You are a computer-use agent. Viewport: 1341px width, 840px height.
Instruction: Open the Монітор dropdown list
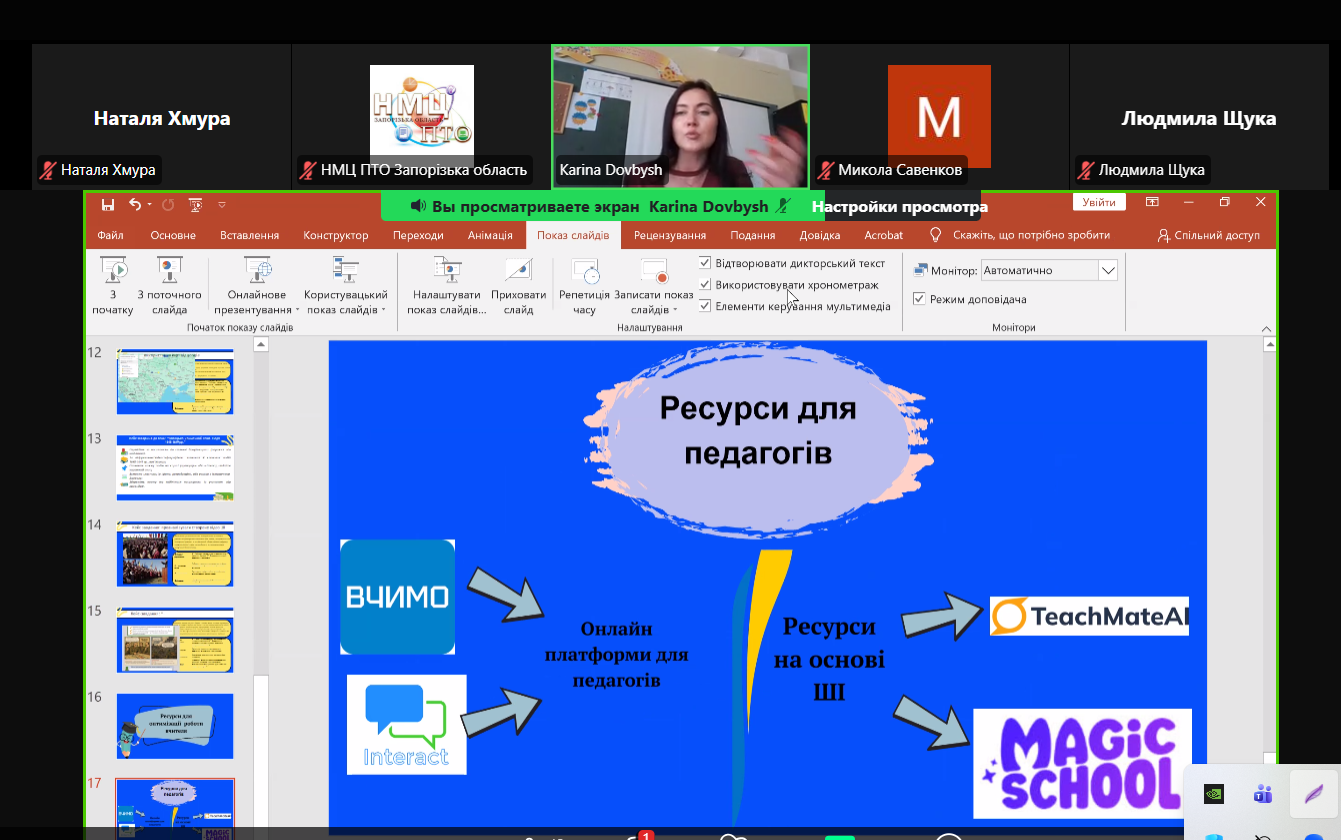click(1107, 270)
